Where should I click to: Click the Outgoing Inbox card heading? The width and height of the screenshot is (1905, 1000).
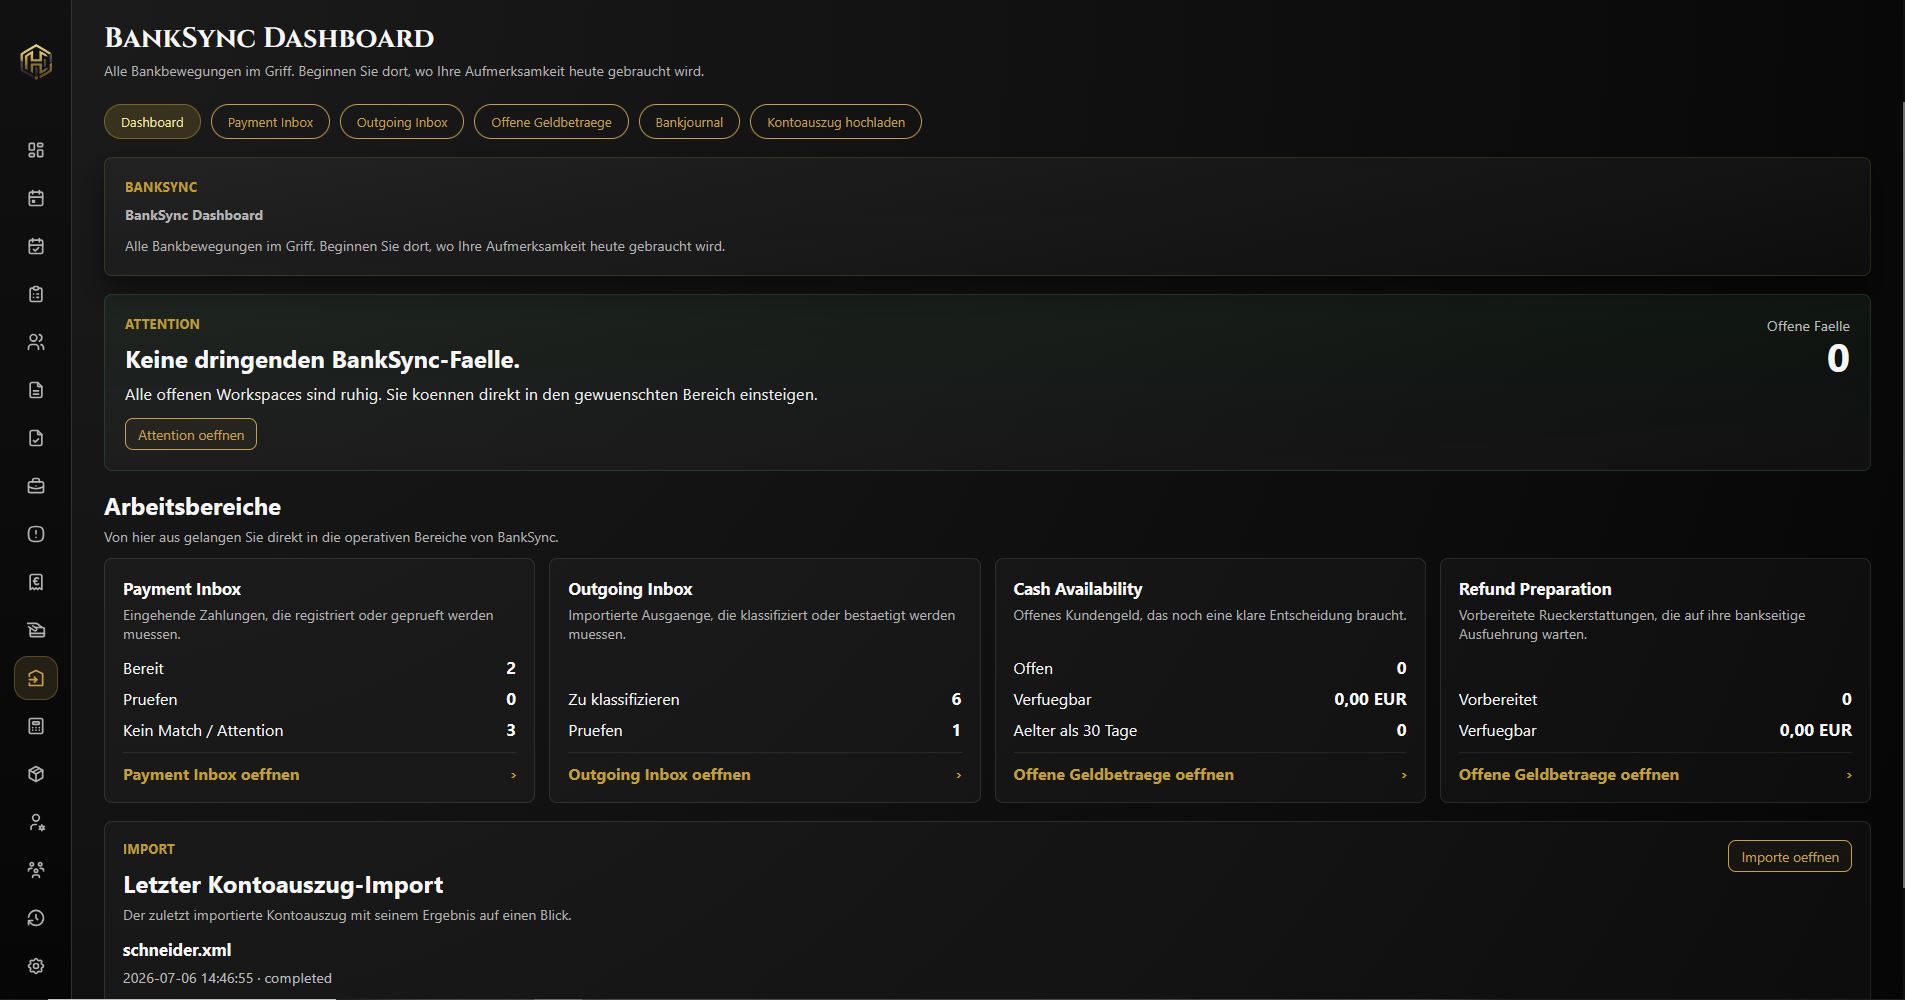point(630,589)
